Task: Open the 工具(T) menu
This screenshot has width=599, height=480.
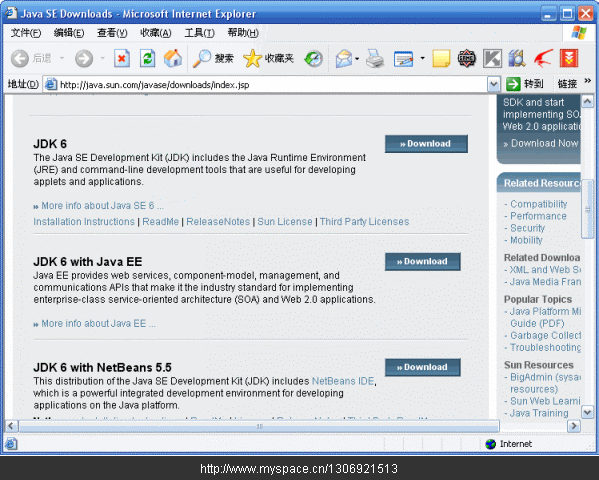Action: tap(199, 33)
